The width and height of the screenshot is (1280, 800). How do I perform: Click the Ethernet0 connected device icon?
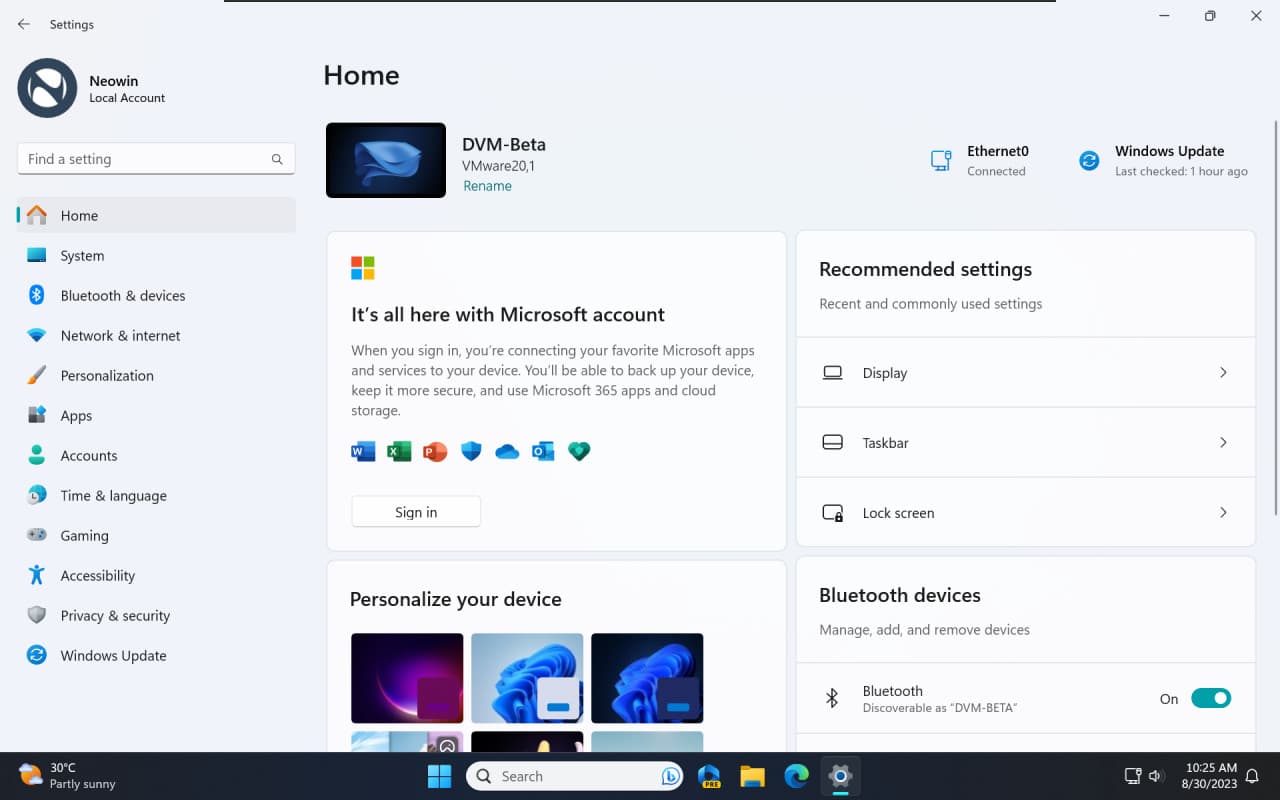click(x=940, y=160)
